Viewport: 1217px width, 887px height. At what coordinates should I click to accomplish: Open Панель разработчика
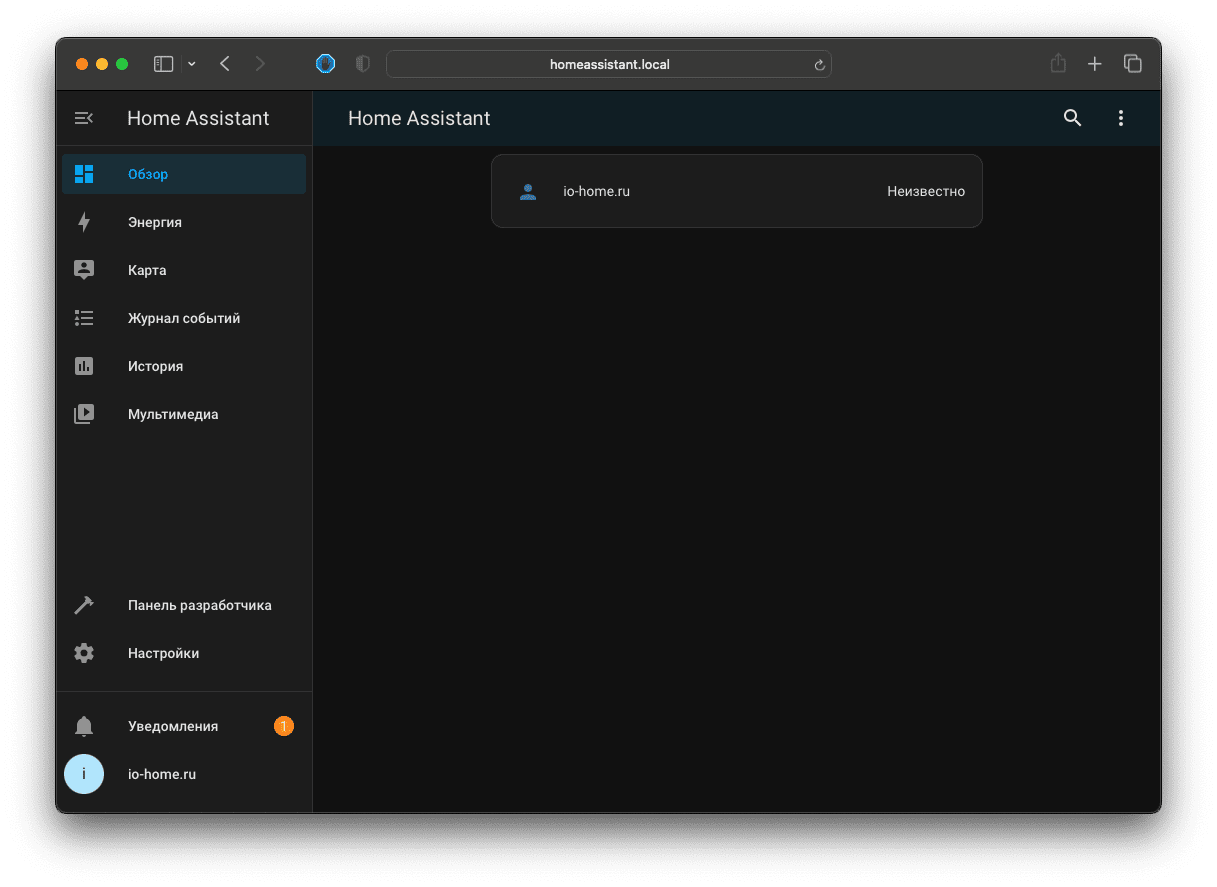coord(184,605)
